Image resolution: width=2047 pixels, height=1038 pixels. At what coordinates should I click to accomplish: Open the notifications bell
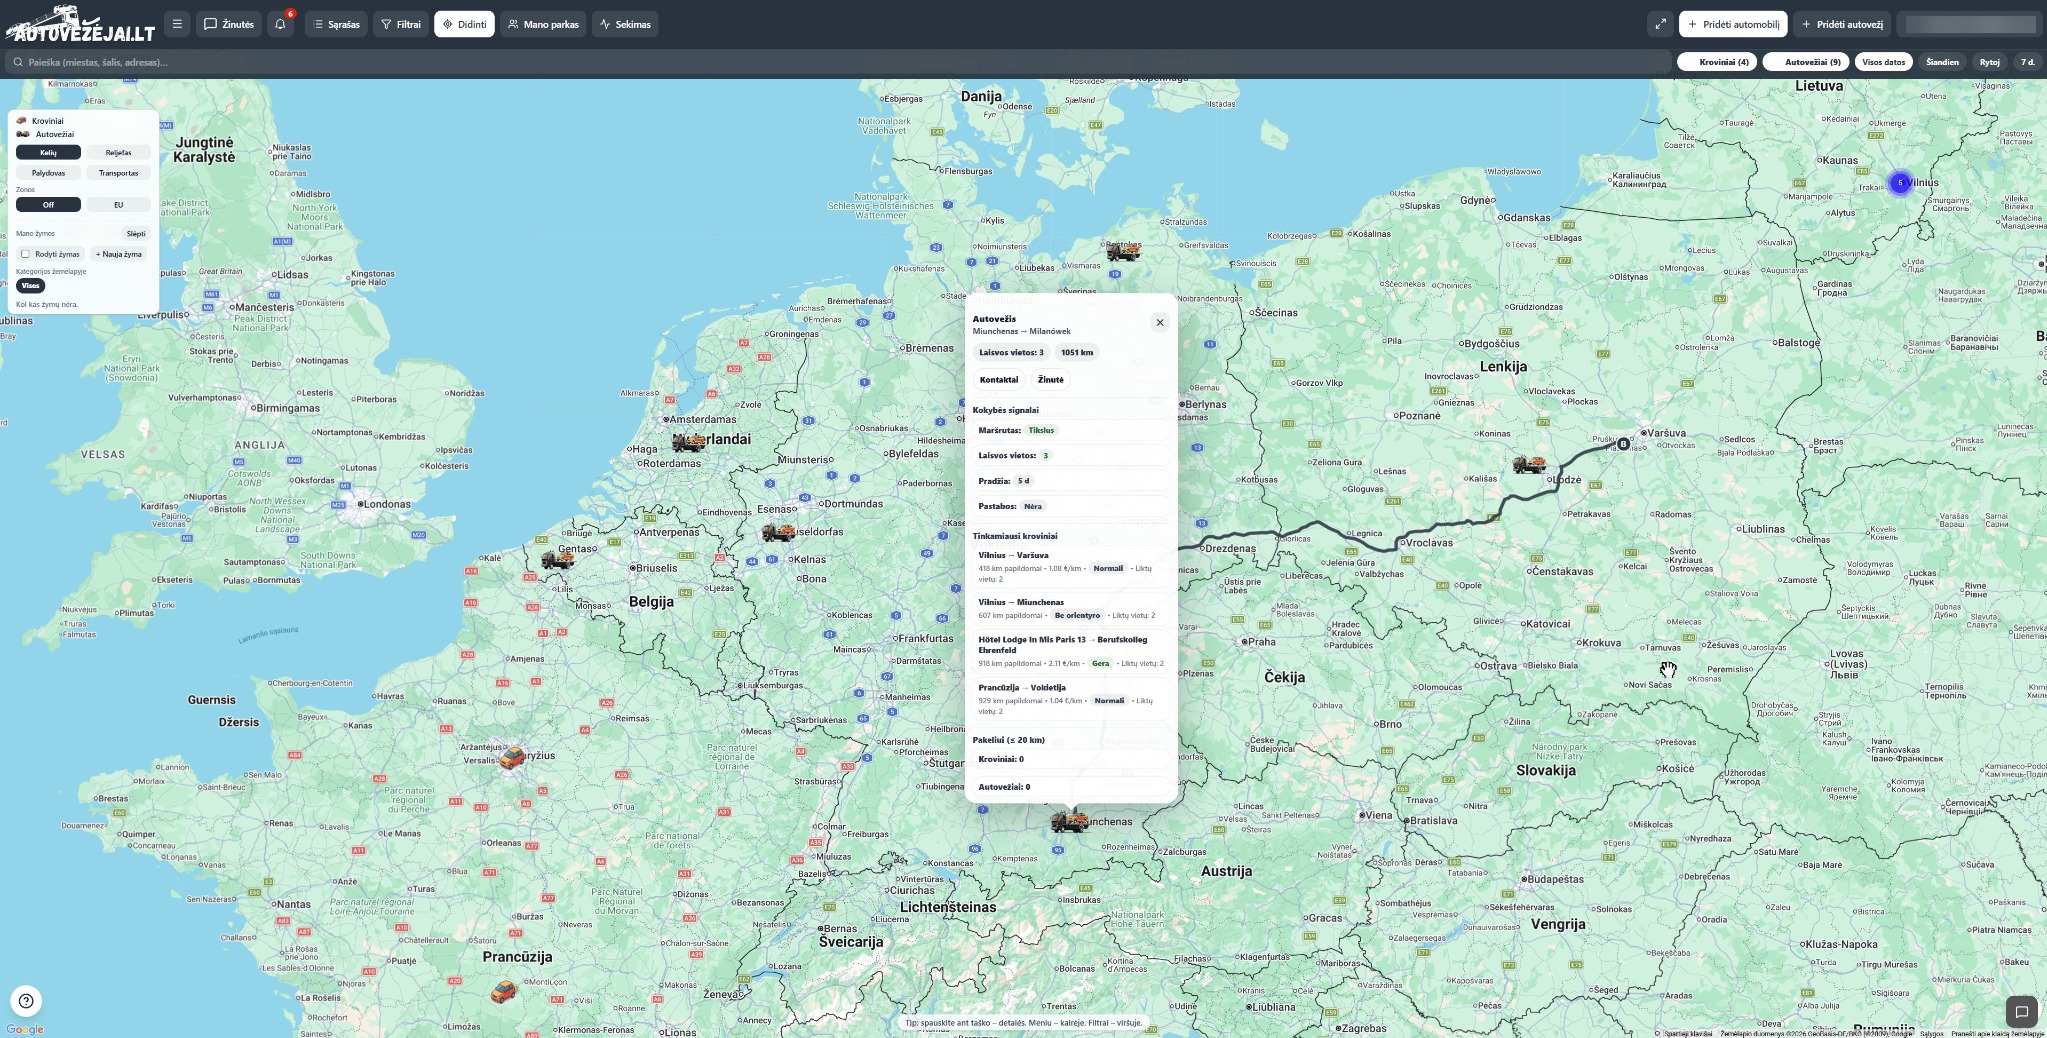[281, 24]
